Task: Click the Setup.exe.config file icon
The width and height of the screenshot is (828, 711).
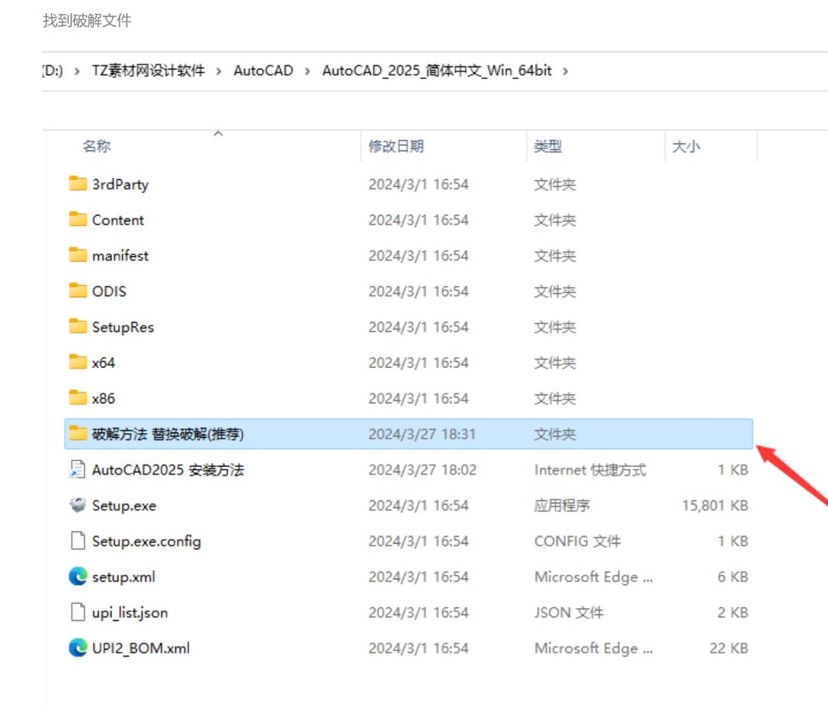Action: (x=78, y=540)
